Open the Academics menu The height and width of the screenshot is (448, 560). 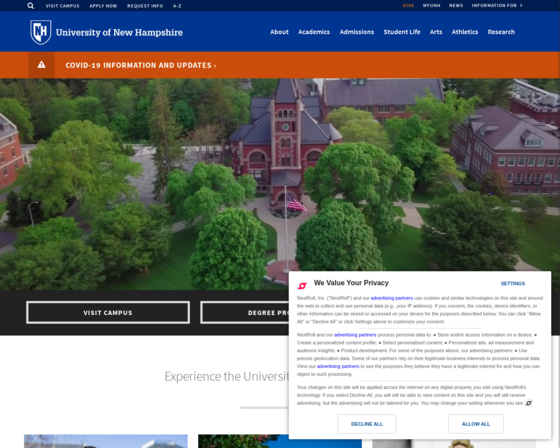coord(314,32)
